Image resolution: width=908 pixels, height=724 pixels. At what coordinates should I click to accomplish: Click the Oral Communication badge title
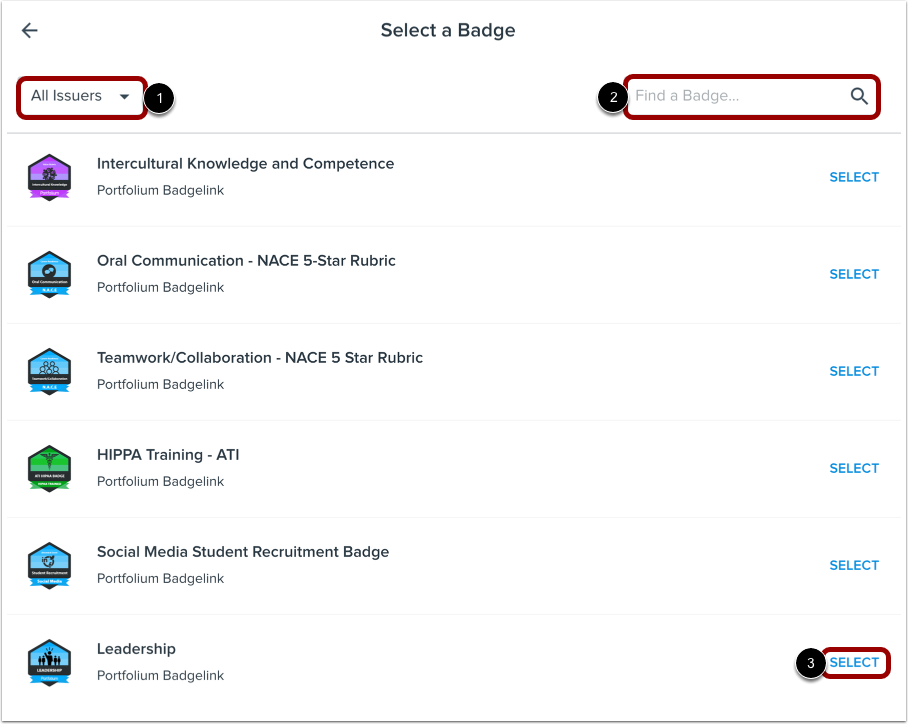245,260
